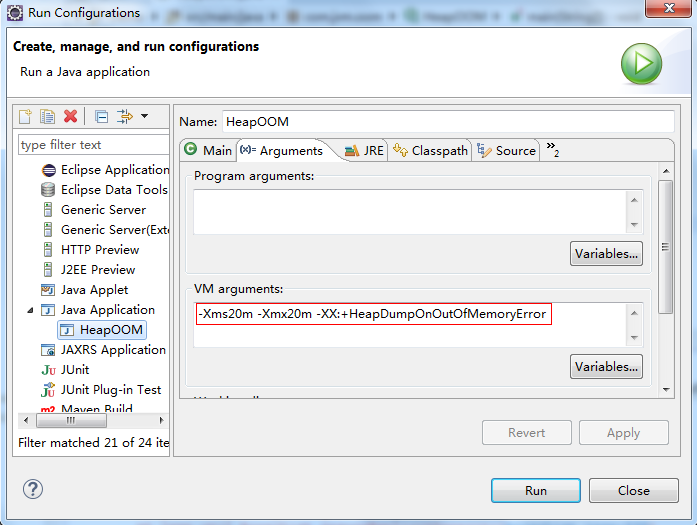Image resolution: width=697 pixels, height=525 pixels.
Task: Collapse the Java Application tree node
Action: (30, 310)
